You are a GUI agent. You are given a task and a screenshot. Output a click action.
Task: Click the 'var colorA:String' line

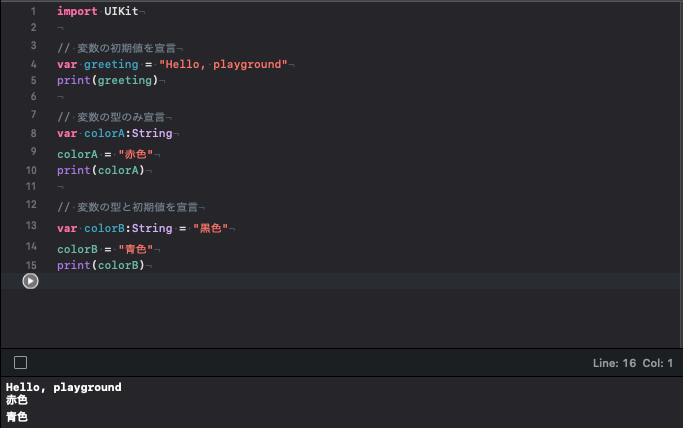click(x=115, y=133)
